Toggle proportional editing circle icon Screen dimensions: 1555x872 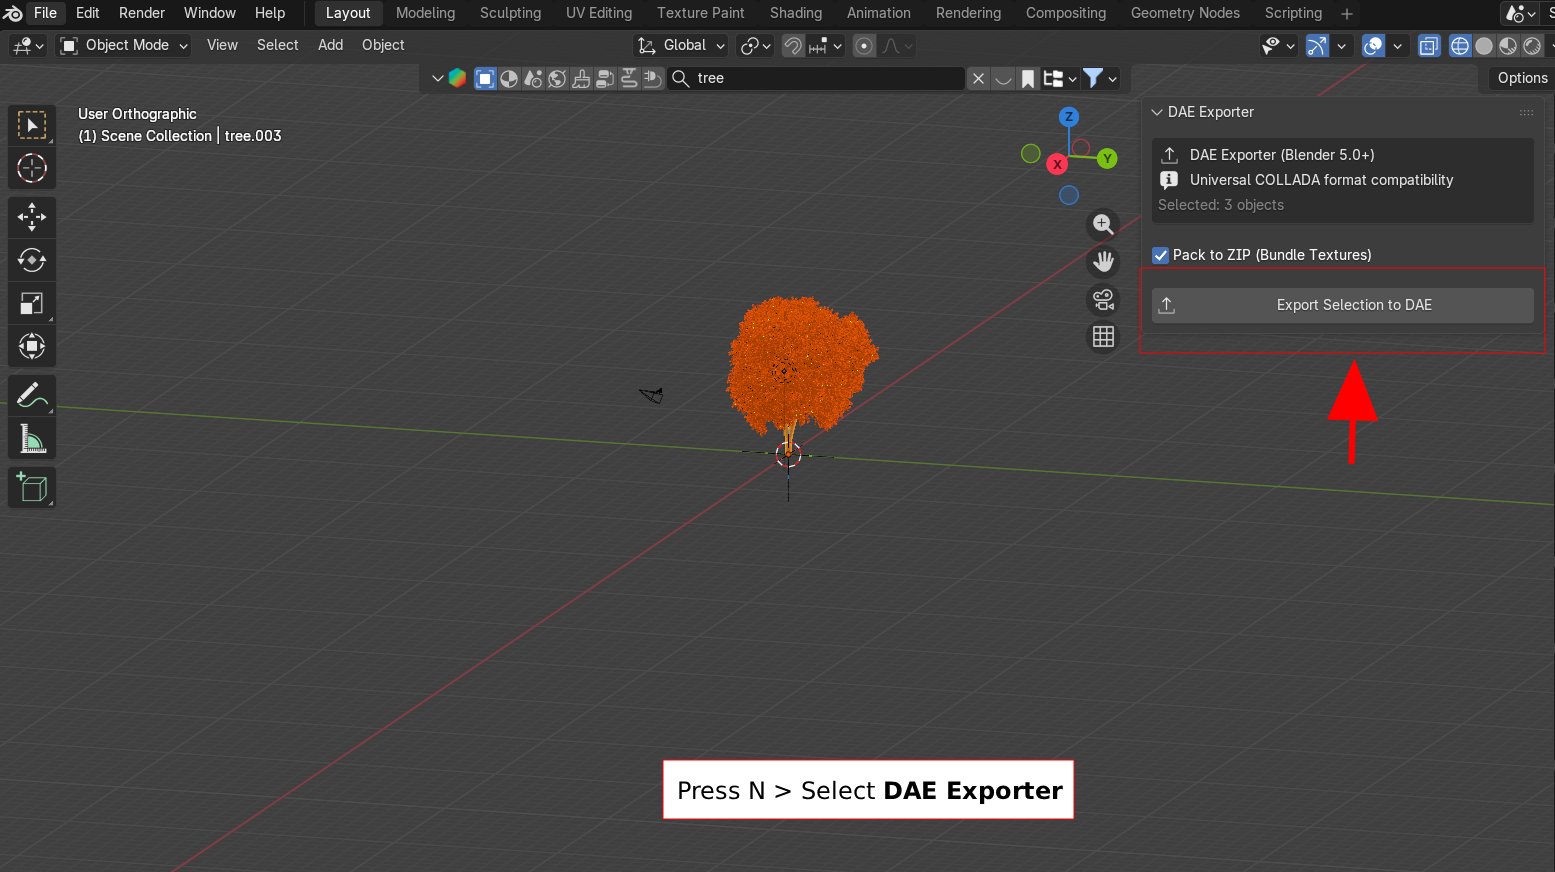point(865,45)
